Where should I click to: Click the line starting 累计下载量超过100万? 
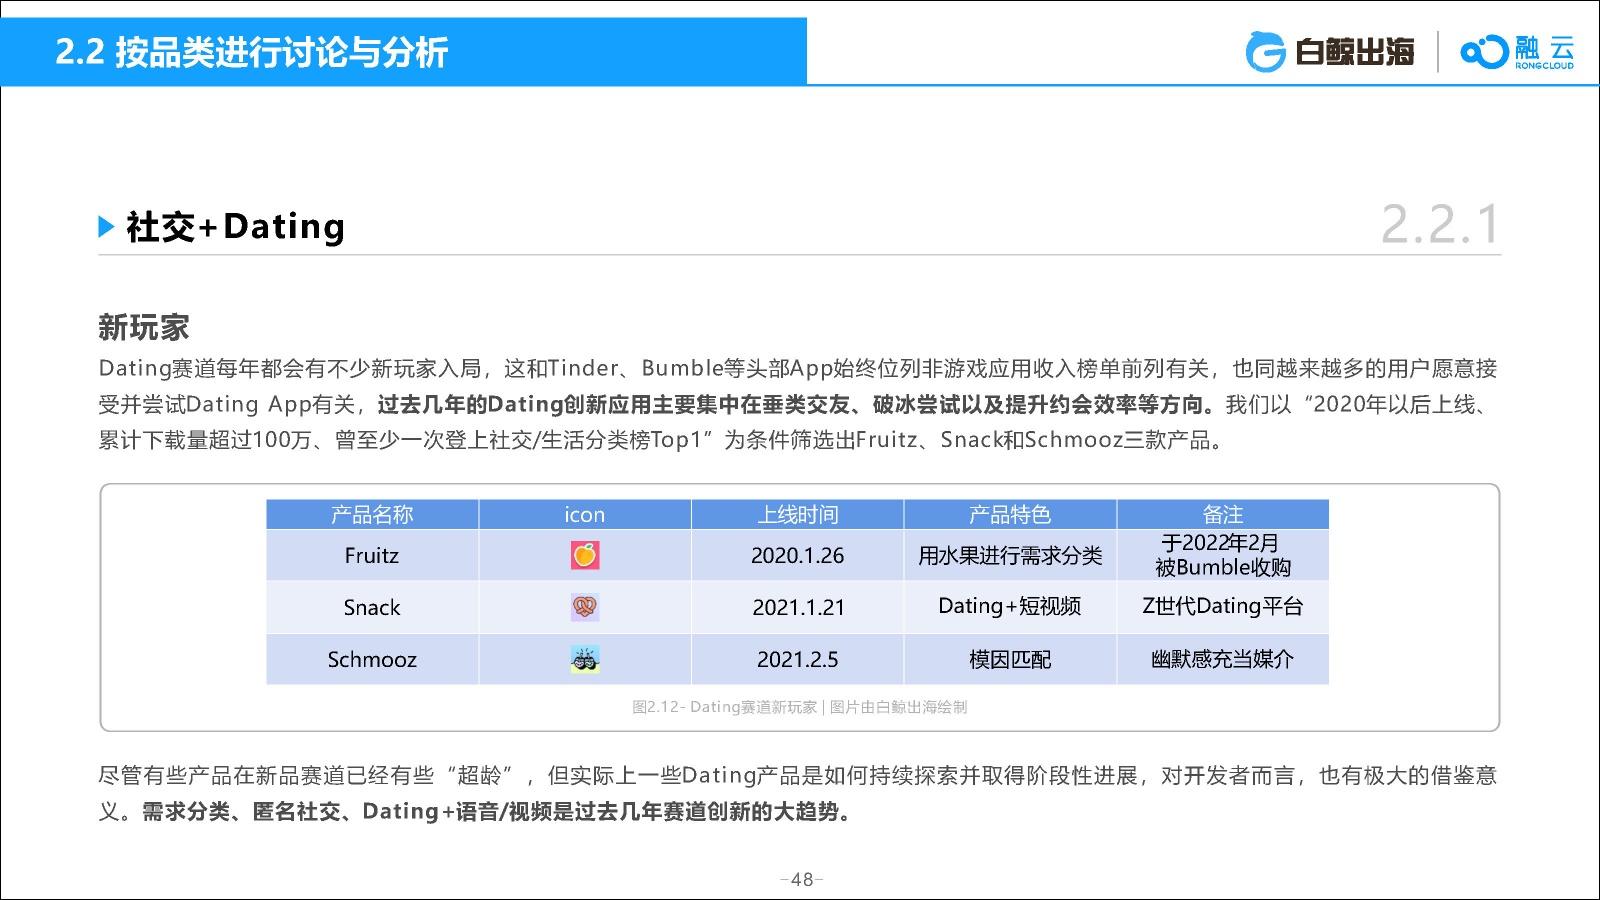(x=664, y=440)
